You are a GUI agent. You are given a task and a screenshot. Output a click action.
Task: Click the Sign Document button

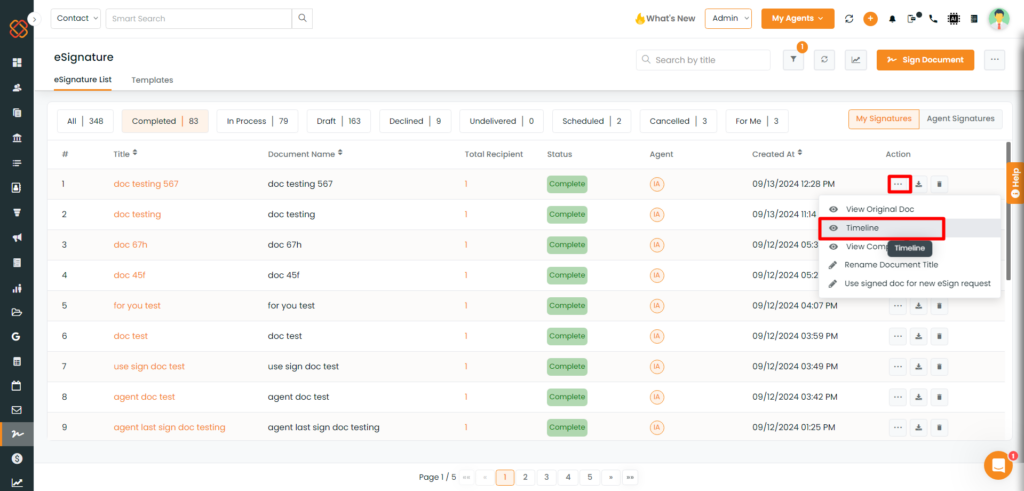925,59
